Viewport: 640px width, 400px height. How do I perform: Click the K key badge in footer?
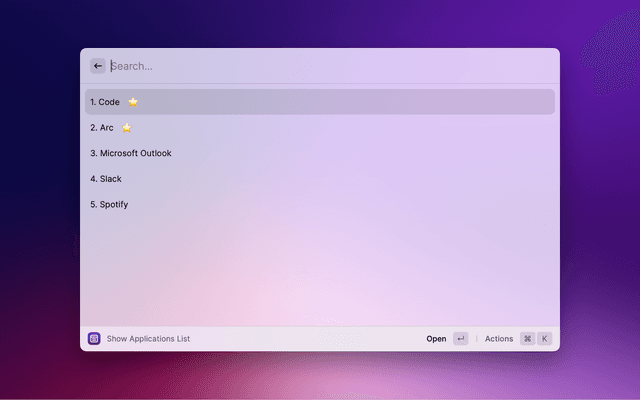point(545,339)
